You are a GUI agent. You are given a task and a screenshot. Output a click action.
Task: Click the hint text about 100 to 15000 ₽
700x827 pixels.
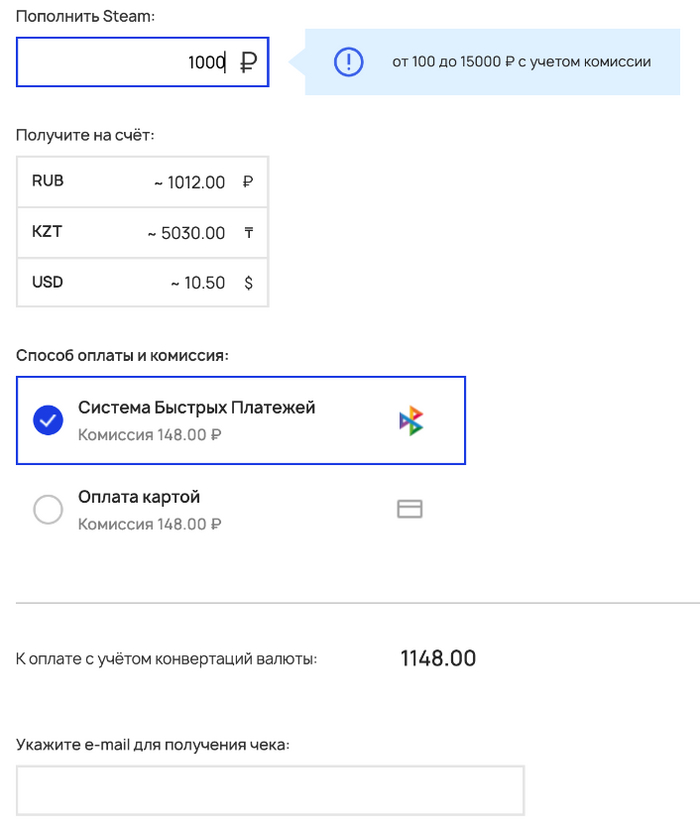(521, 62)
